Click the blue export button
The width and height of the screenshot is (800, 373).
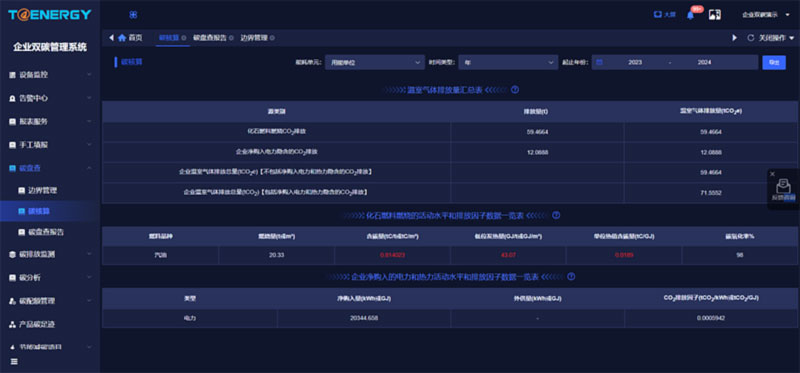pos(774,62)
